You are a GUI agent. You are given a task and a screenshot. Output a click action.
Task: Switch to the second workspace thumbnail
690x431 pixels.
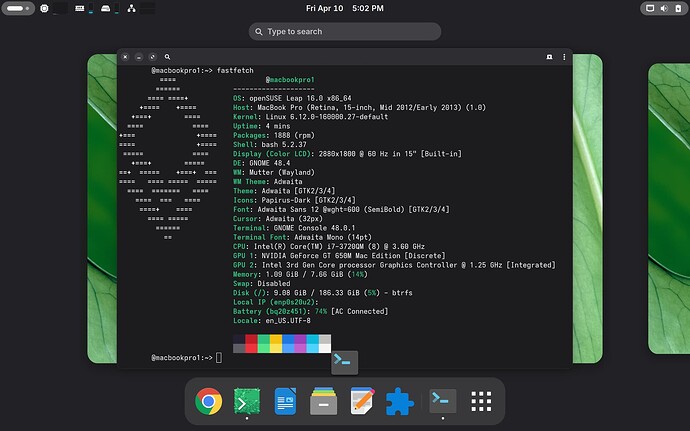669,208
